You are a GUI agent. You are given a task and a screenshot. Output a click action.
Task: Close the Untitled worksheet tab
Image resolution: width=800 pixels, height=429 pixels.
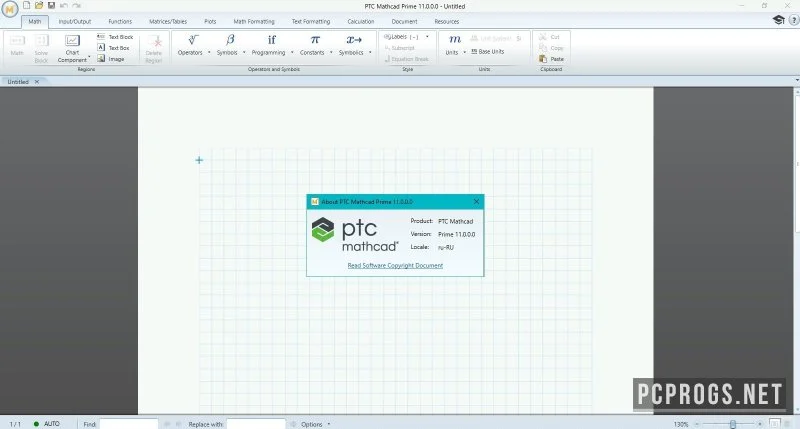pyautogui.click(x=37, y=82)
